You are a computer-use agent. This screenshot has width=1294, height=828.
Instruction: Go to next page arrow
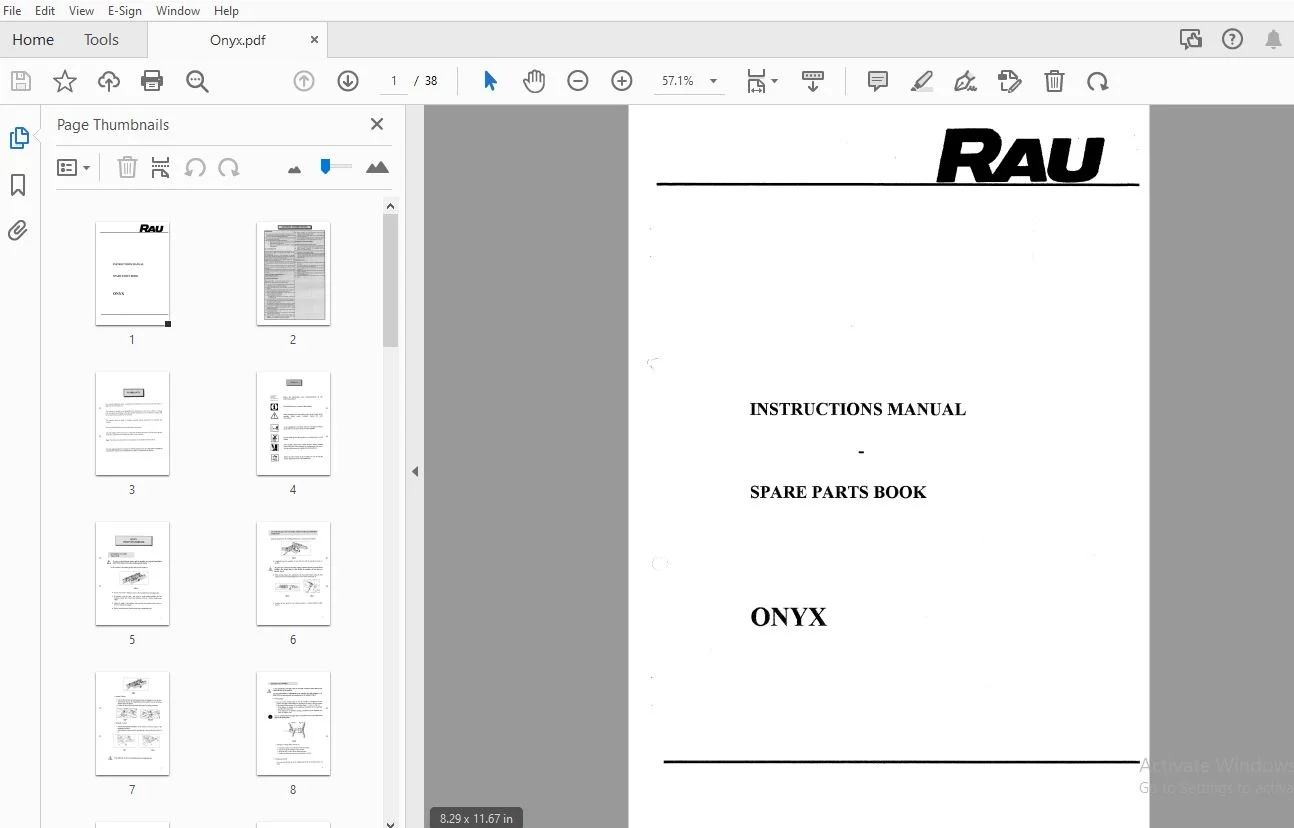point(348,81)
